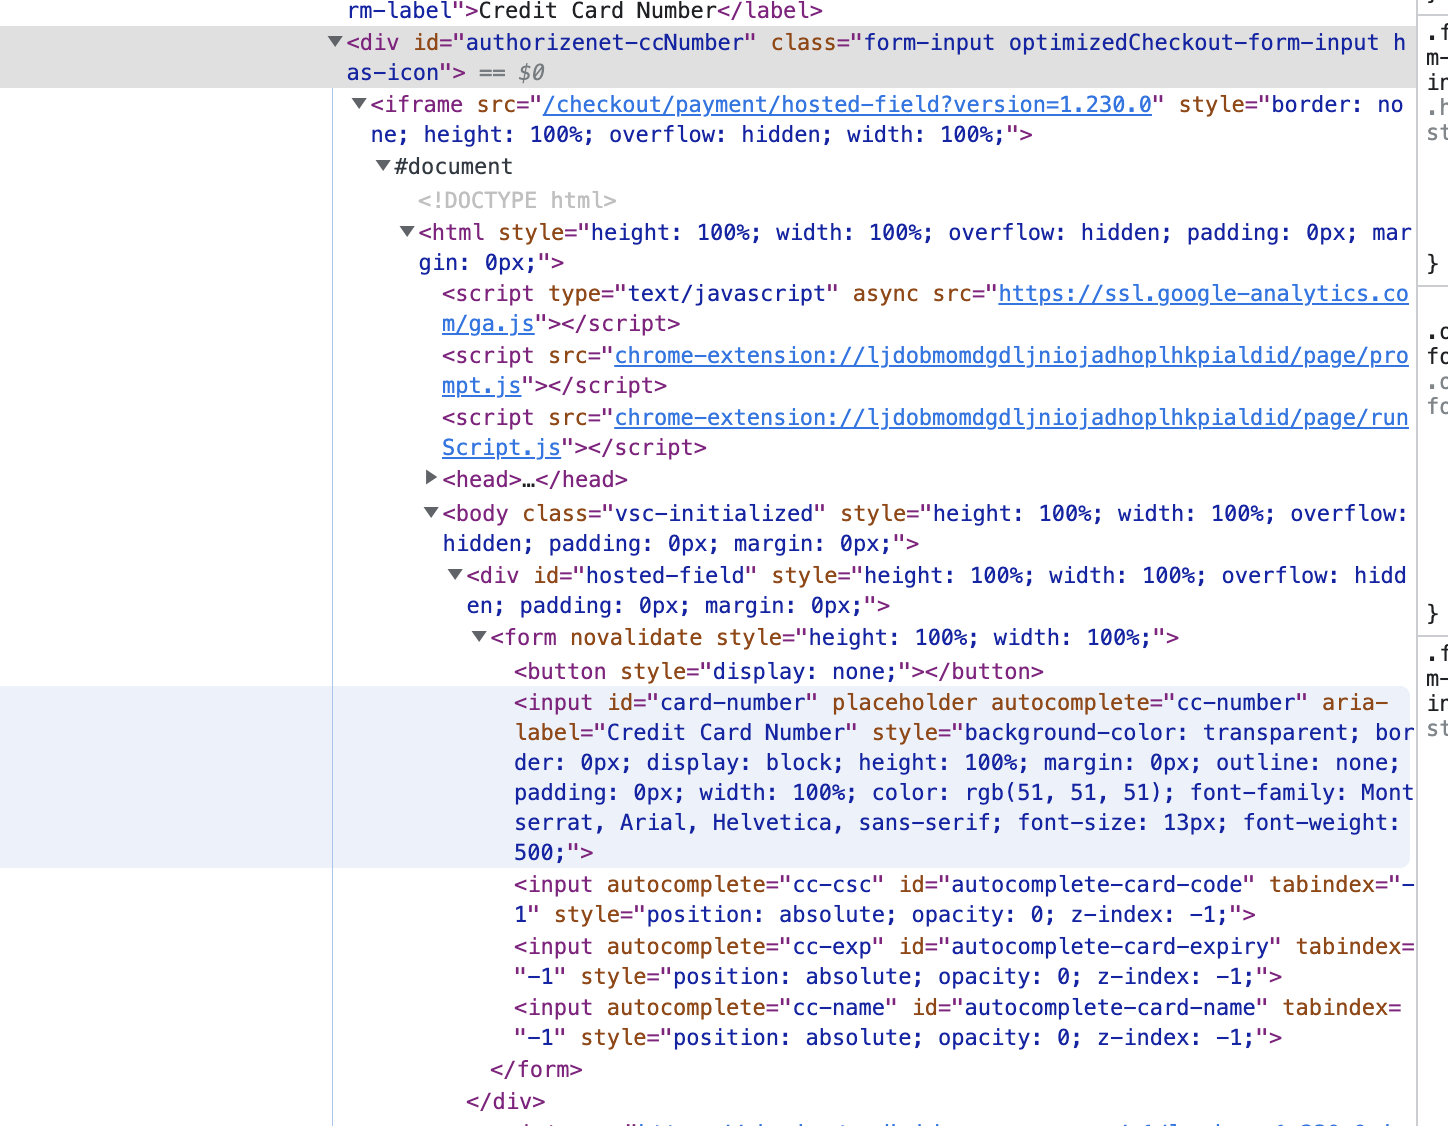Select the autocomplete-card-name input element
Image resolution: width=1448 pixels, height=1126 pixels.
(x=958, y=1023)
